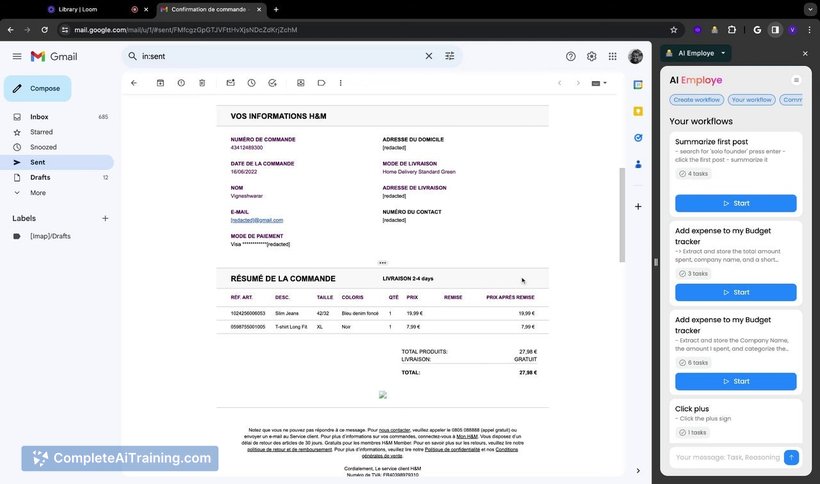This screenshot has width=820, height=484.
Task: Select Create workflow chip
Action: 697,100
